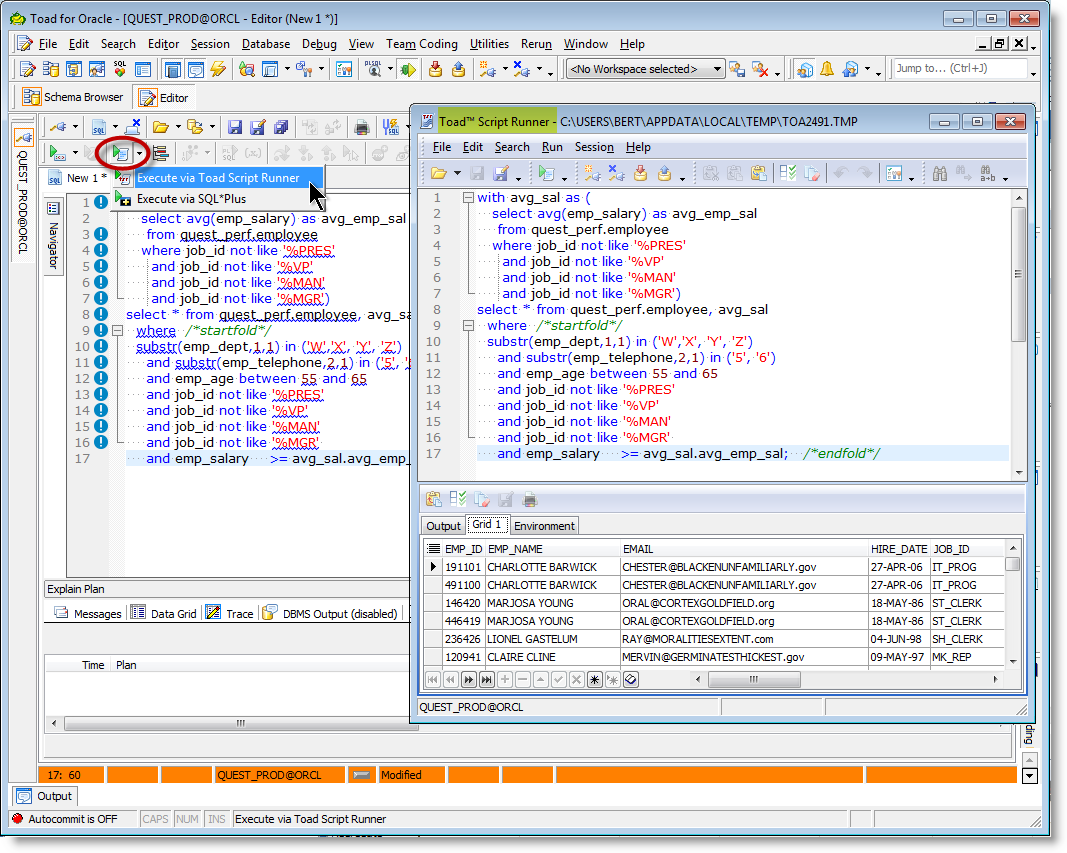This screenshot has height=853, width=1067.
Task: Click Script Runner disconnect plug icon
Action: (617, 173)
